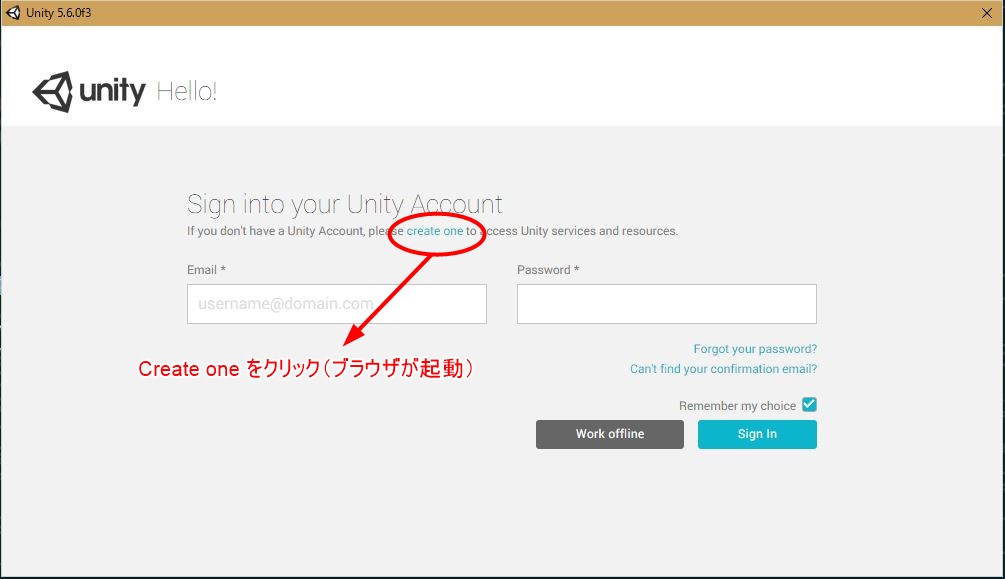1005x579 pixels.
Task: Focus the Email input field
Action: click(336, 304)
